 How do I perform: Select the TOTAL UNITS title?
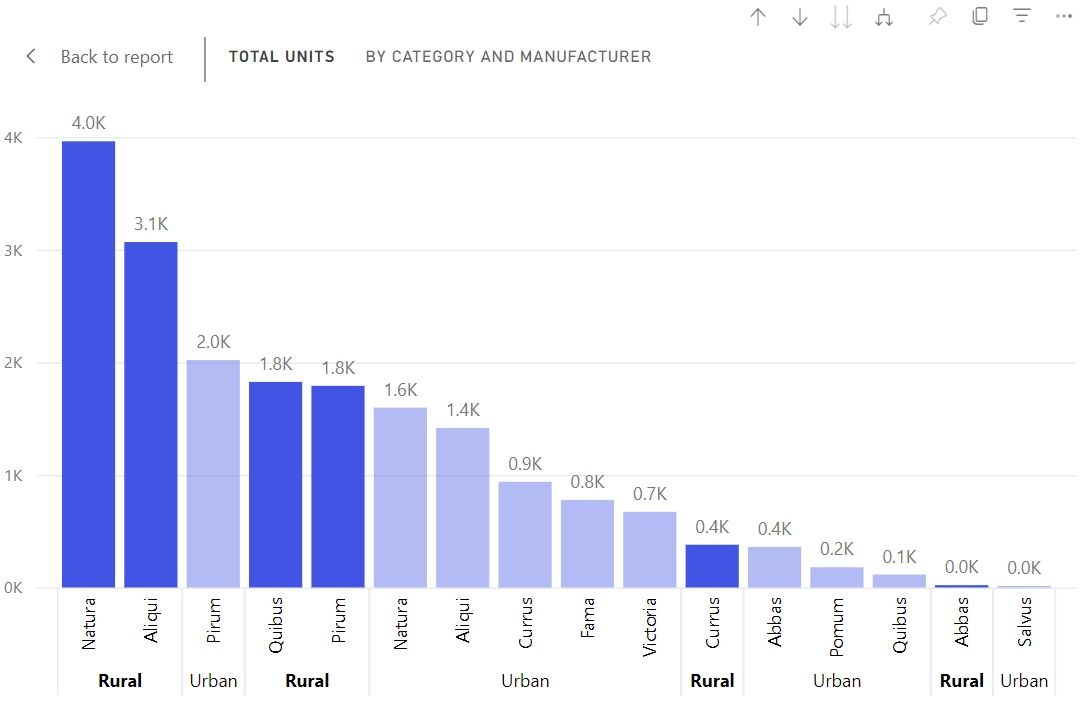pos(282,56)
